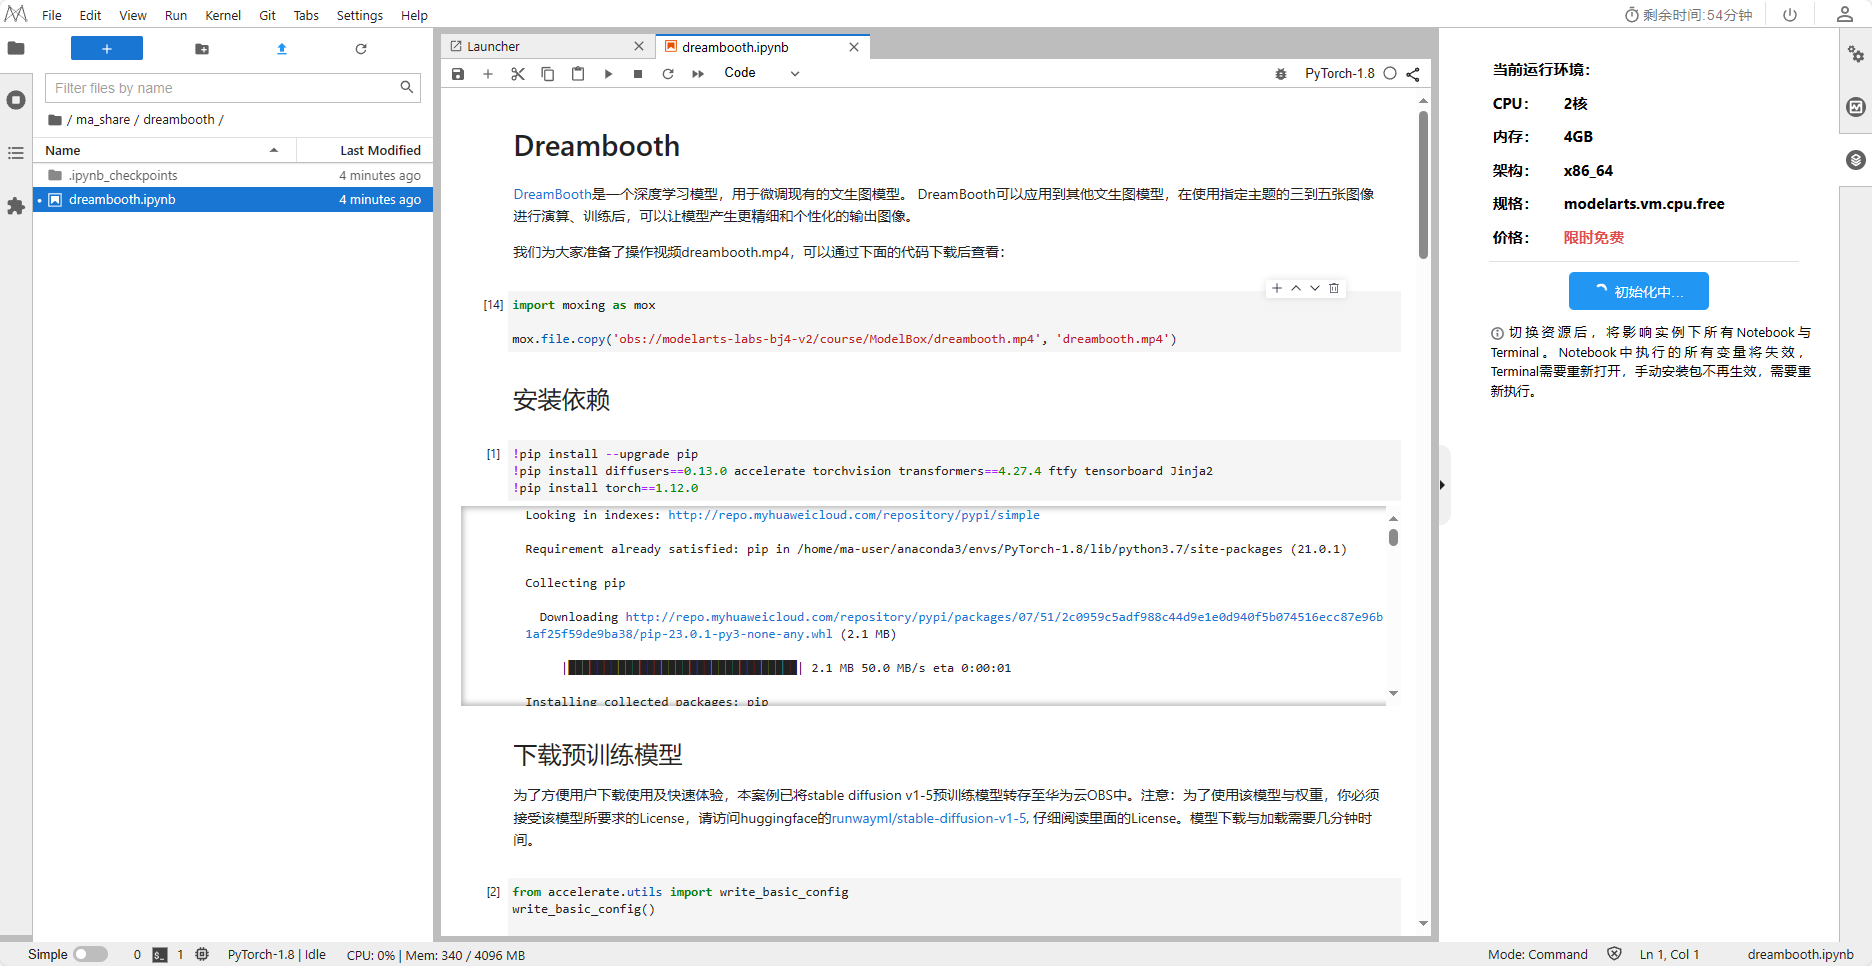Image resolution: width=1872 pixels, height=966 pixels.
Task: Restart kernel and run all cells
Action: point(698,74)
